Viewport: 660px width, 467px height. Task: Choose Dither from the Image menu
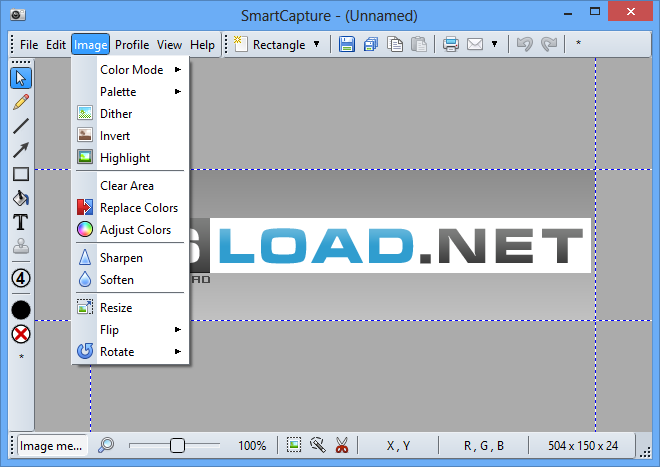pos(130,114)
